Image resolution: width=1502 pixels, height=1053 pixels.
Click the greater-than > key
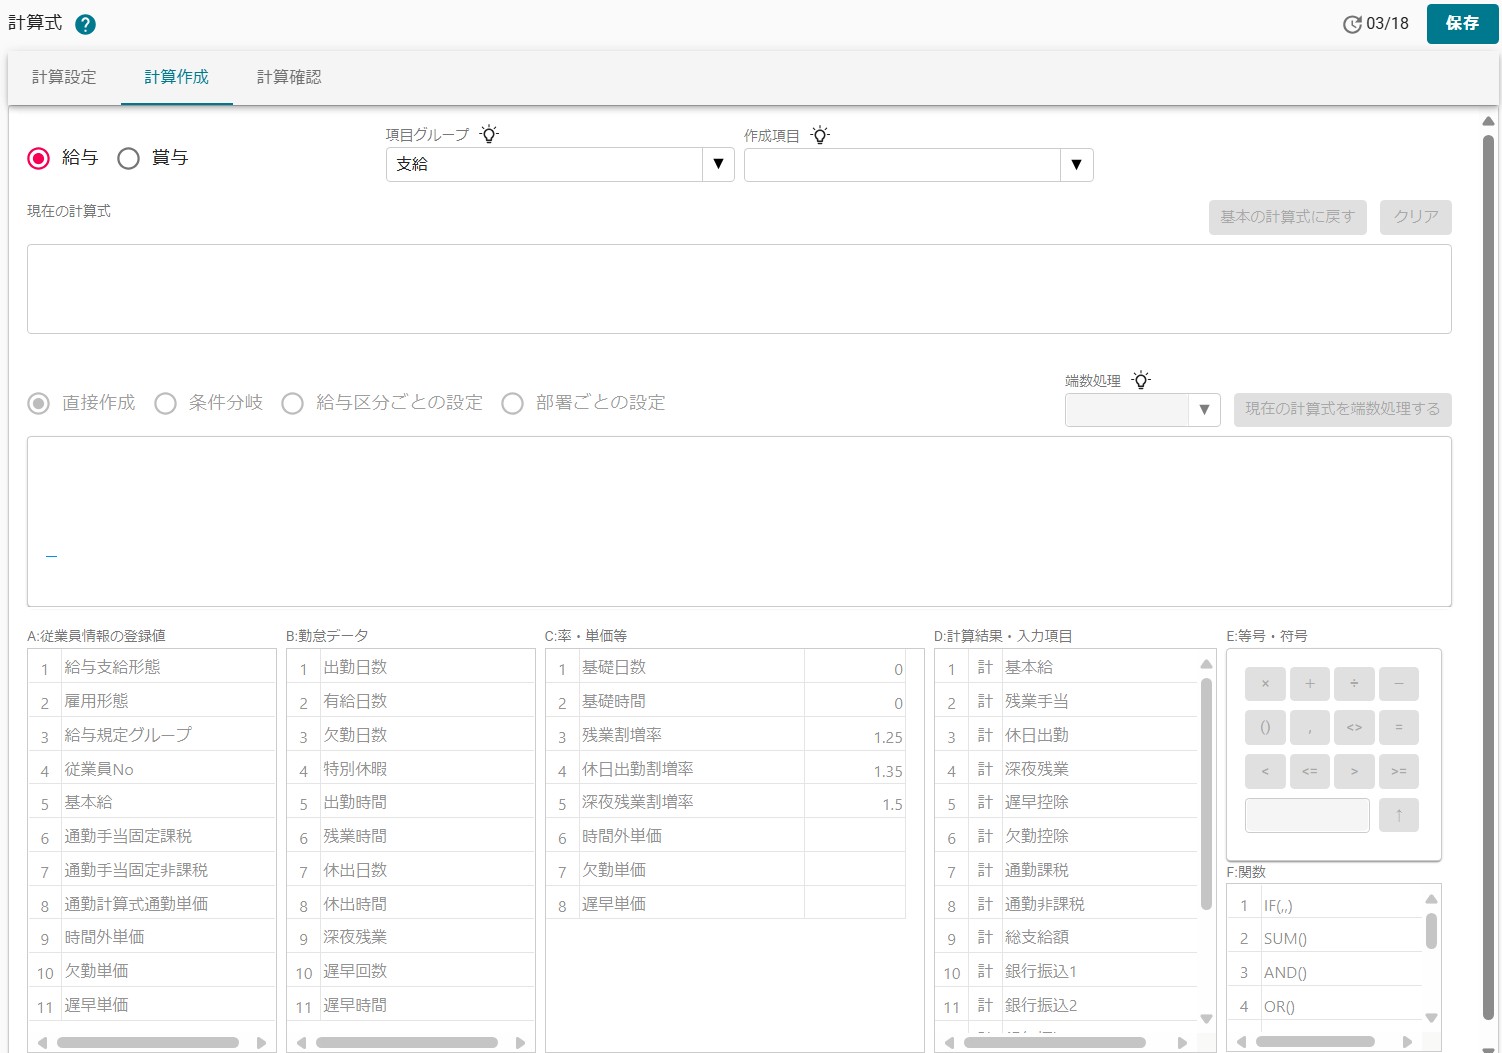[1354, 772]
